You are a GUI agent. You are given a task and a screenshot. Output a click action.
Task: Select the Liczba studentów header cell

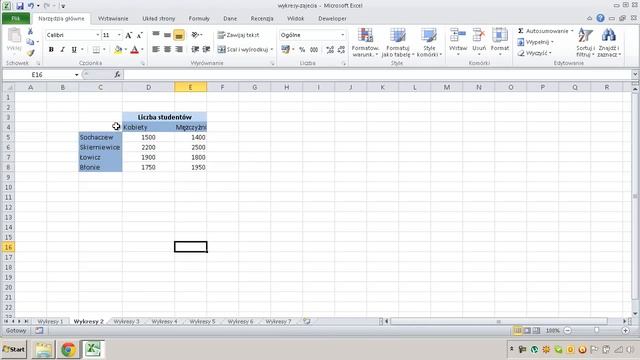(x=164, y=117)
